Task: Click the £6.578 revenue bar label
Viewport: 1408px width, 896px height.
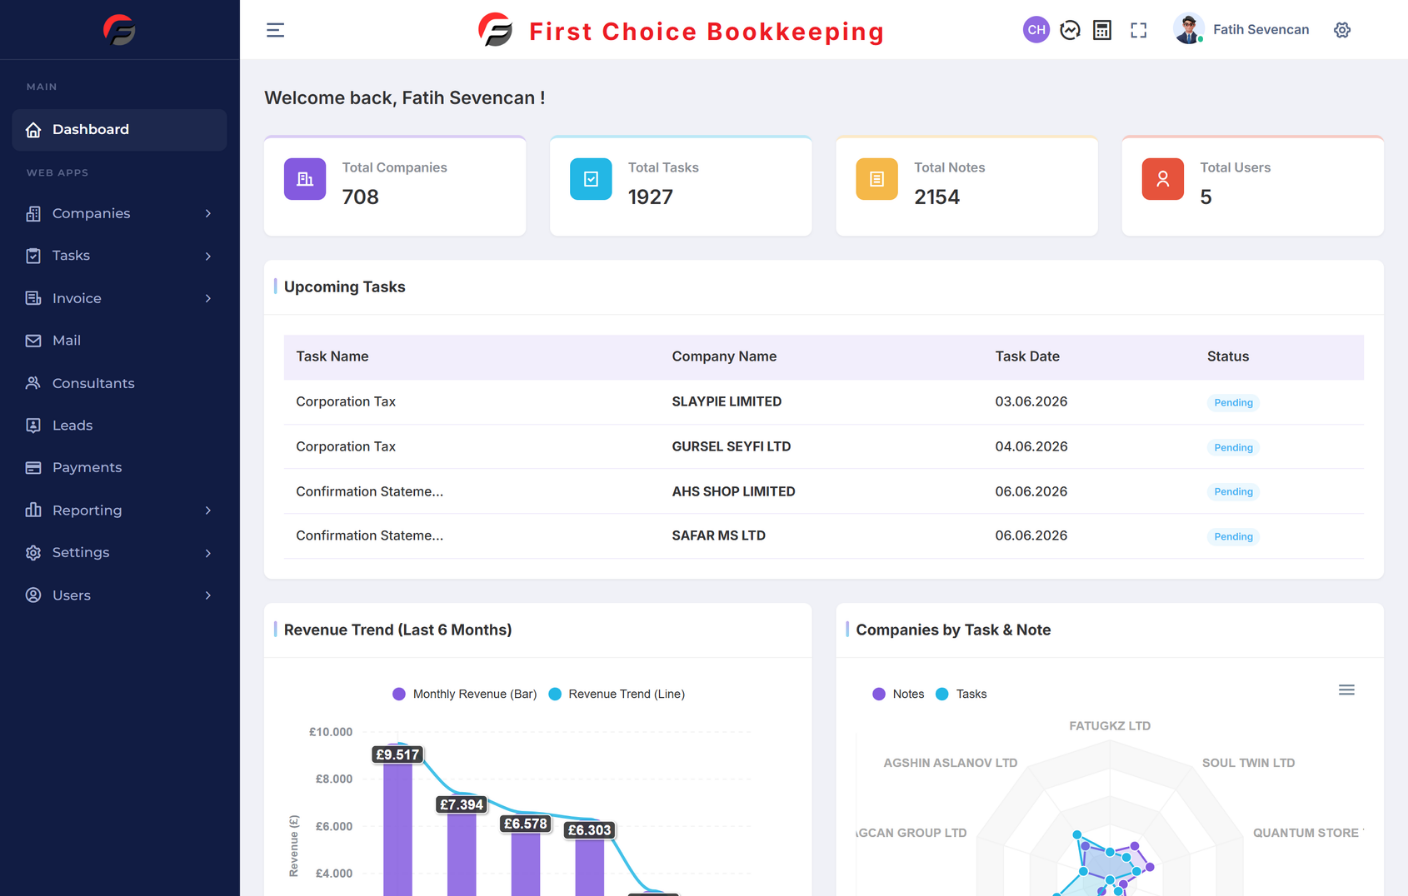Action: (x=525, y=824)
